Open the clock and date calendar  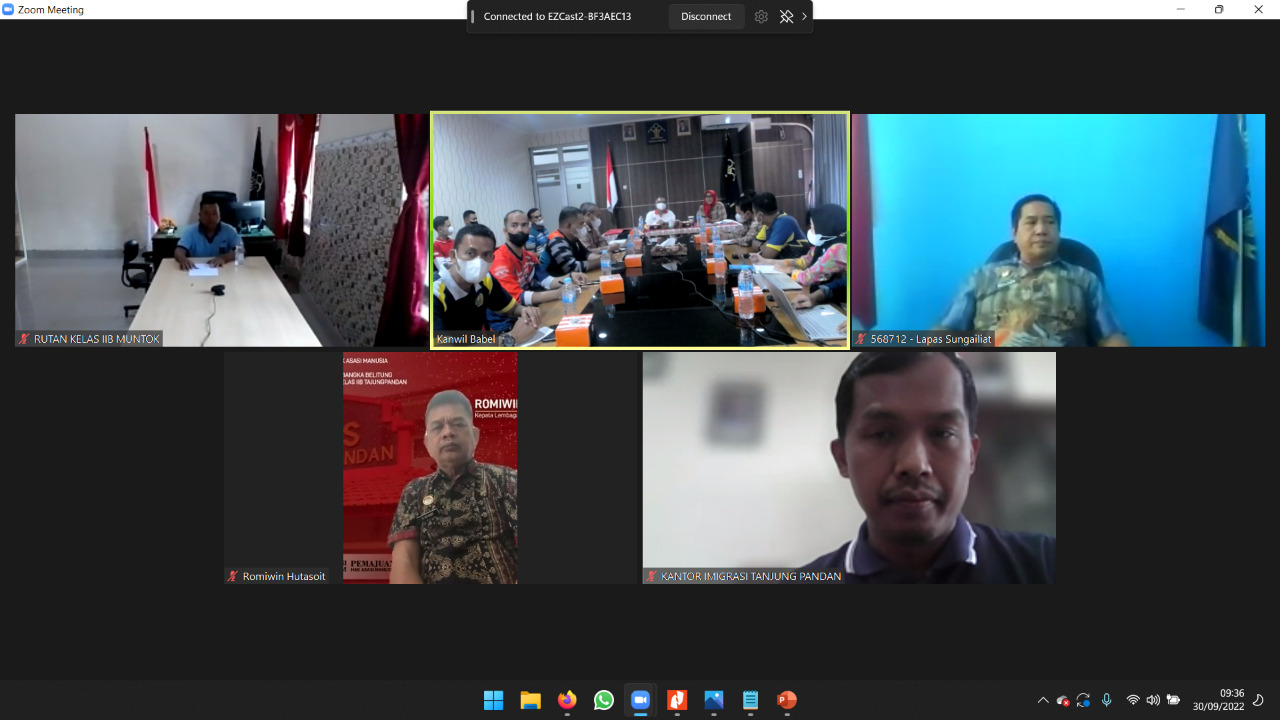[1218, 700]
